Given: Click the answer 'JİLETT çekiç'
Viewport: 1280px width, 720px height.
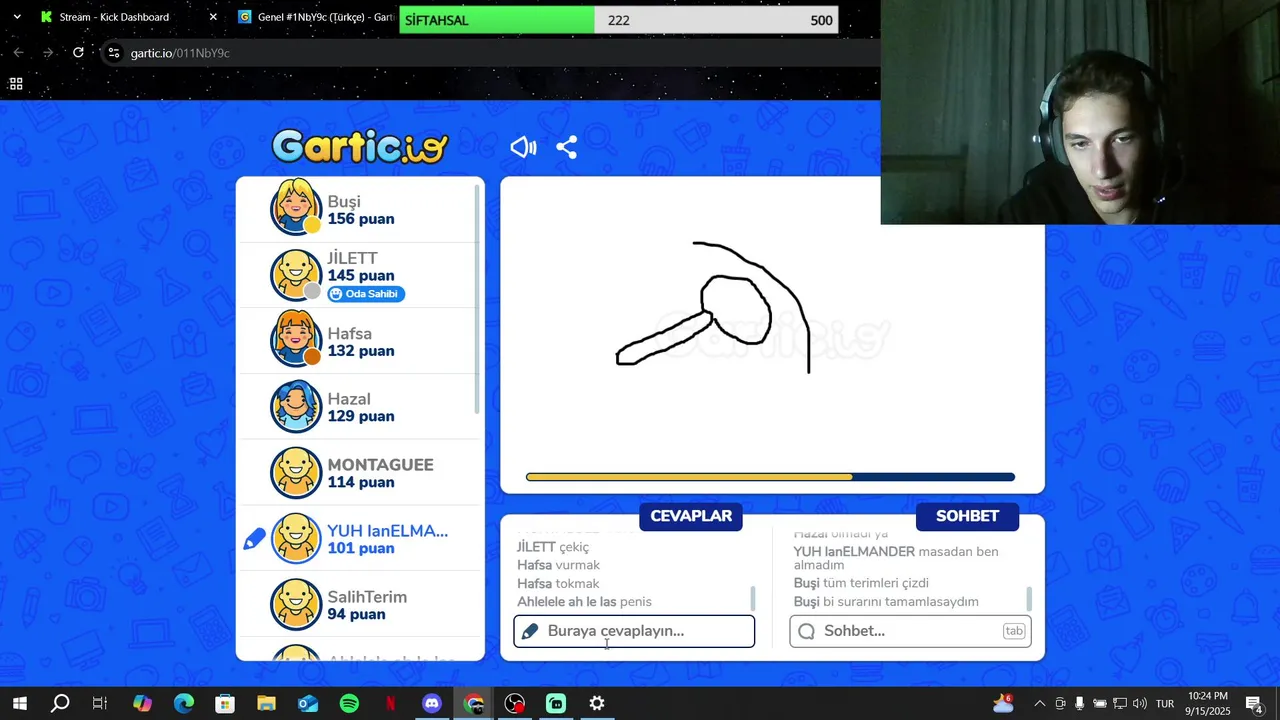Looking at the screenshot, I should tap(553, 547).
